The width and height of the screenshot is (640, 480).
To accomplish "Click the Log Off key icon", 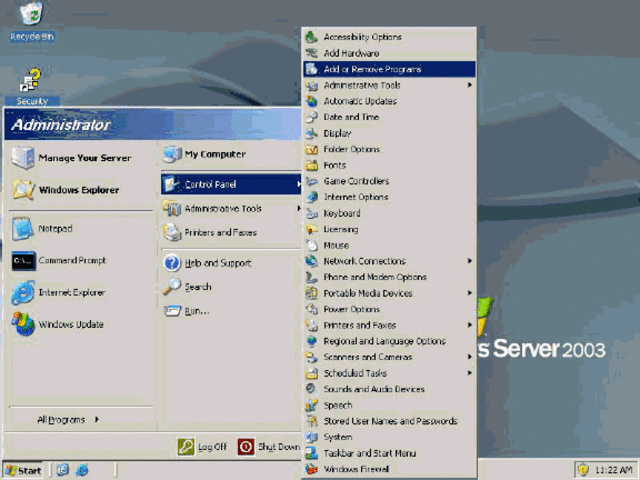I will click(186, 447).
